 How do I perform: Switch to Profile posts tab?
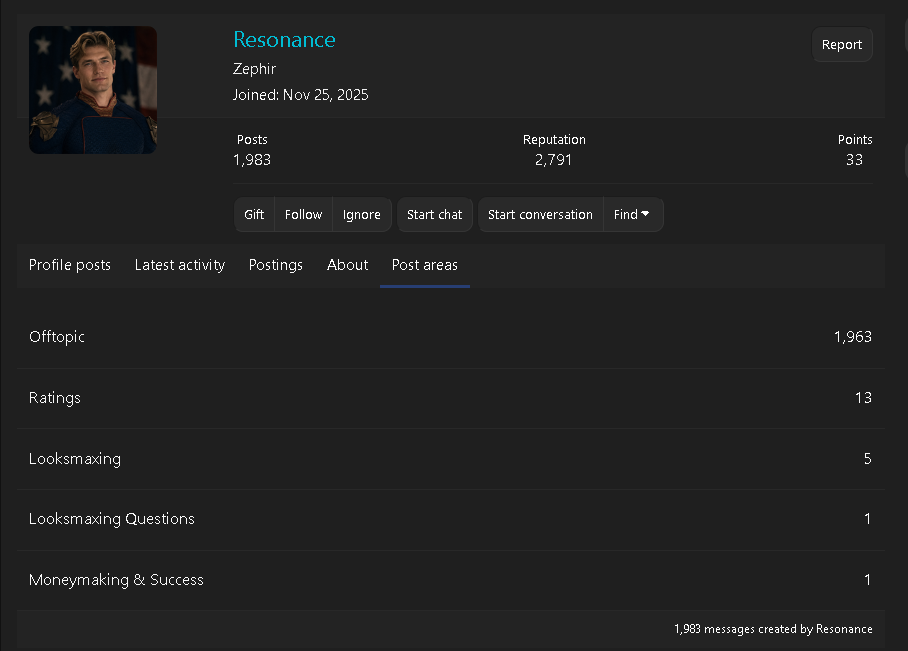point(69,265)
